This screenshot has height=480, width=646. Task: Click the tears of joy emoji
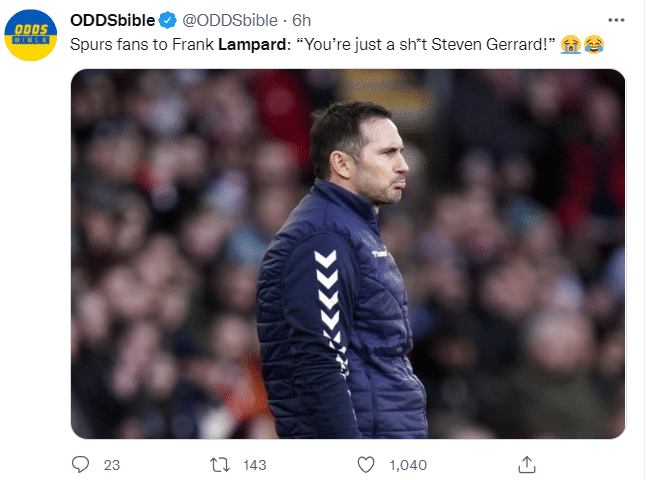594,43
